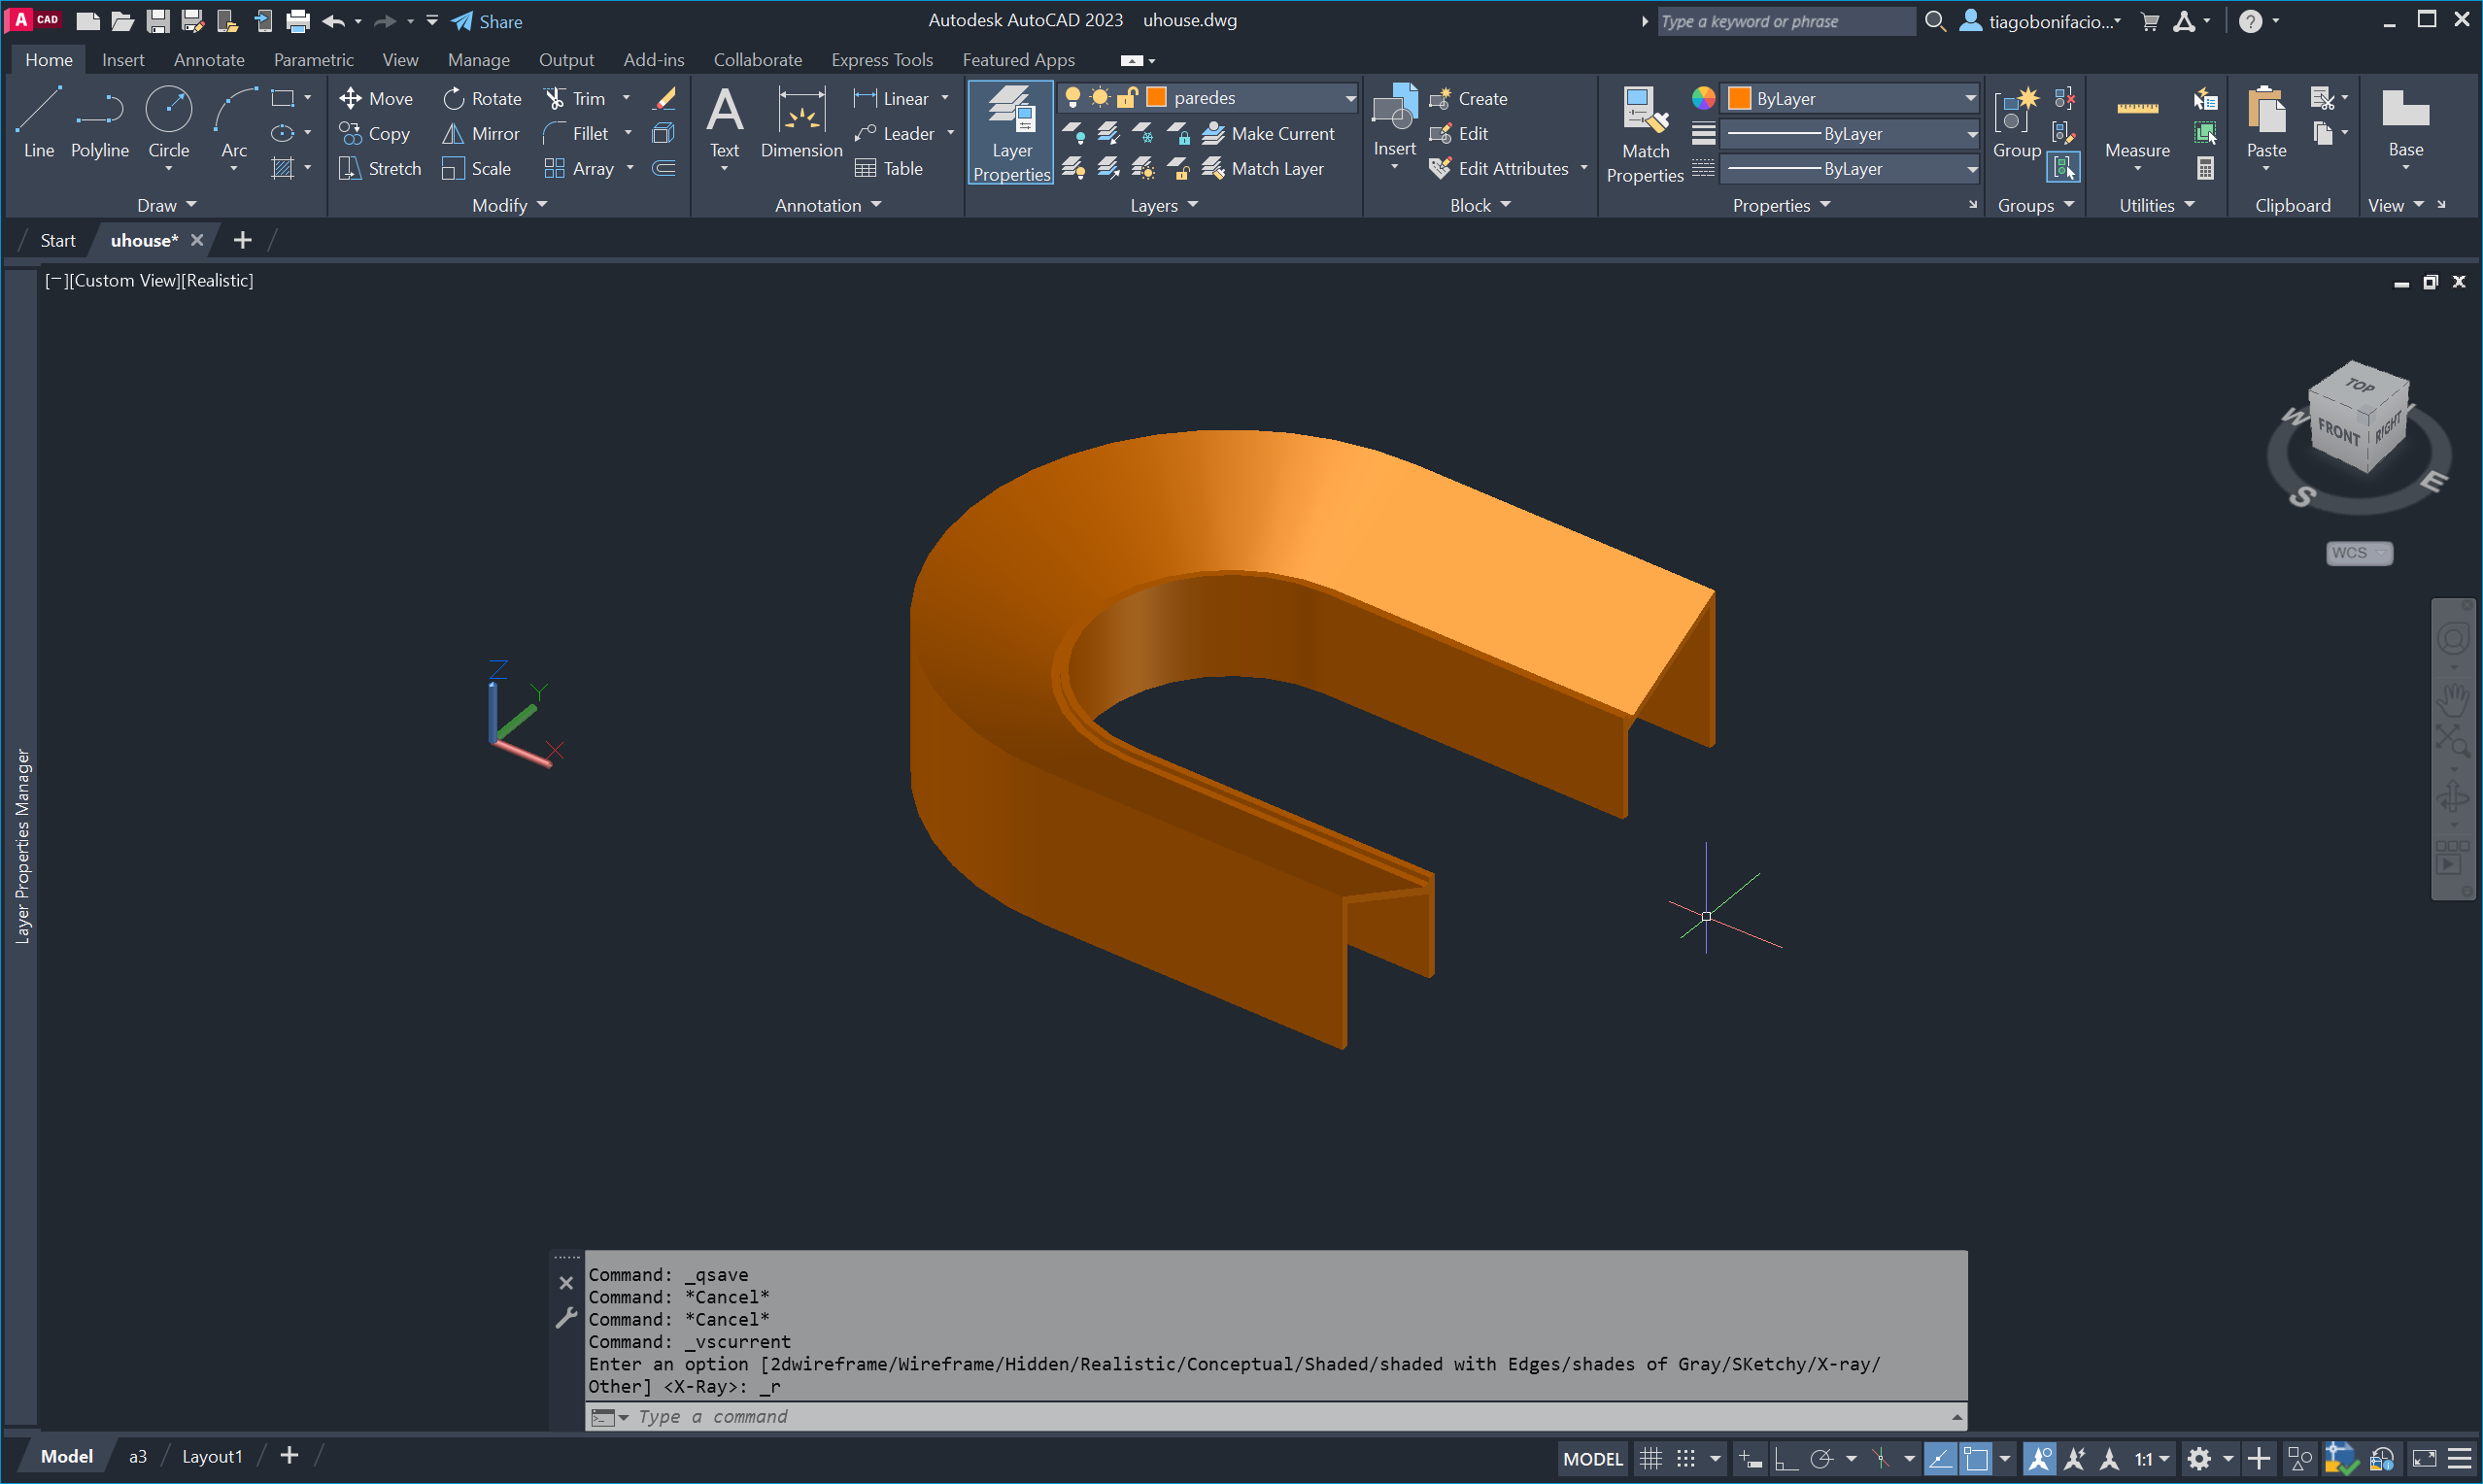Switch to the Annotate ribbon tab
This screenshot has height=1484, width=2483.
tap(208, 60)
